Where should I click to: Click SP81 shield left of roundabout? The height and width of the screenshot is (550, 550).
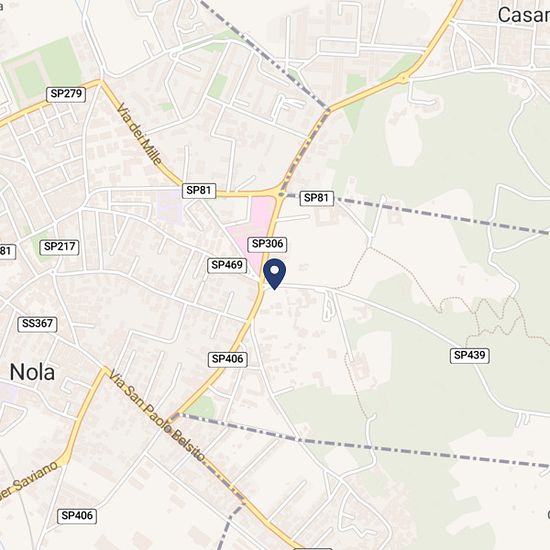[x=199, y=190]
